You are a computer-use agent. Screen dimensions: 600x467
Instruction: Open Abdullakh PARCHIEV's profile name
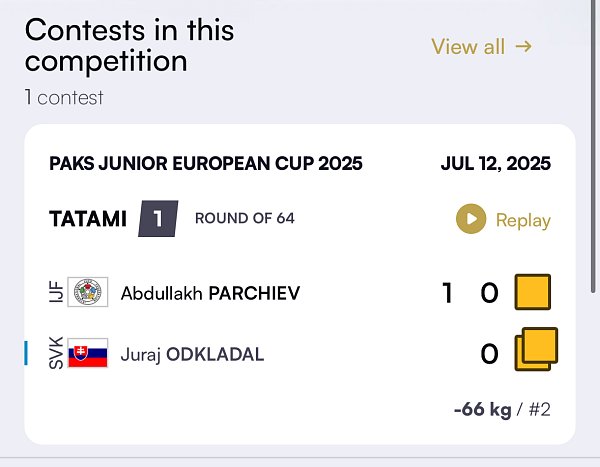(210, 293)
